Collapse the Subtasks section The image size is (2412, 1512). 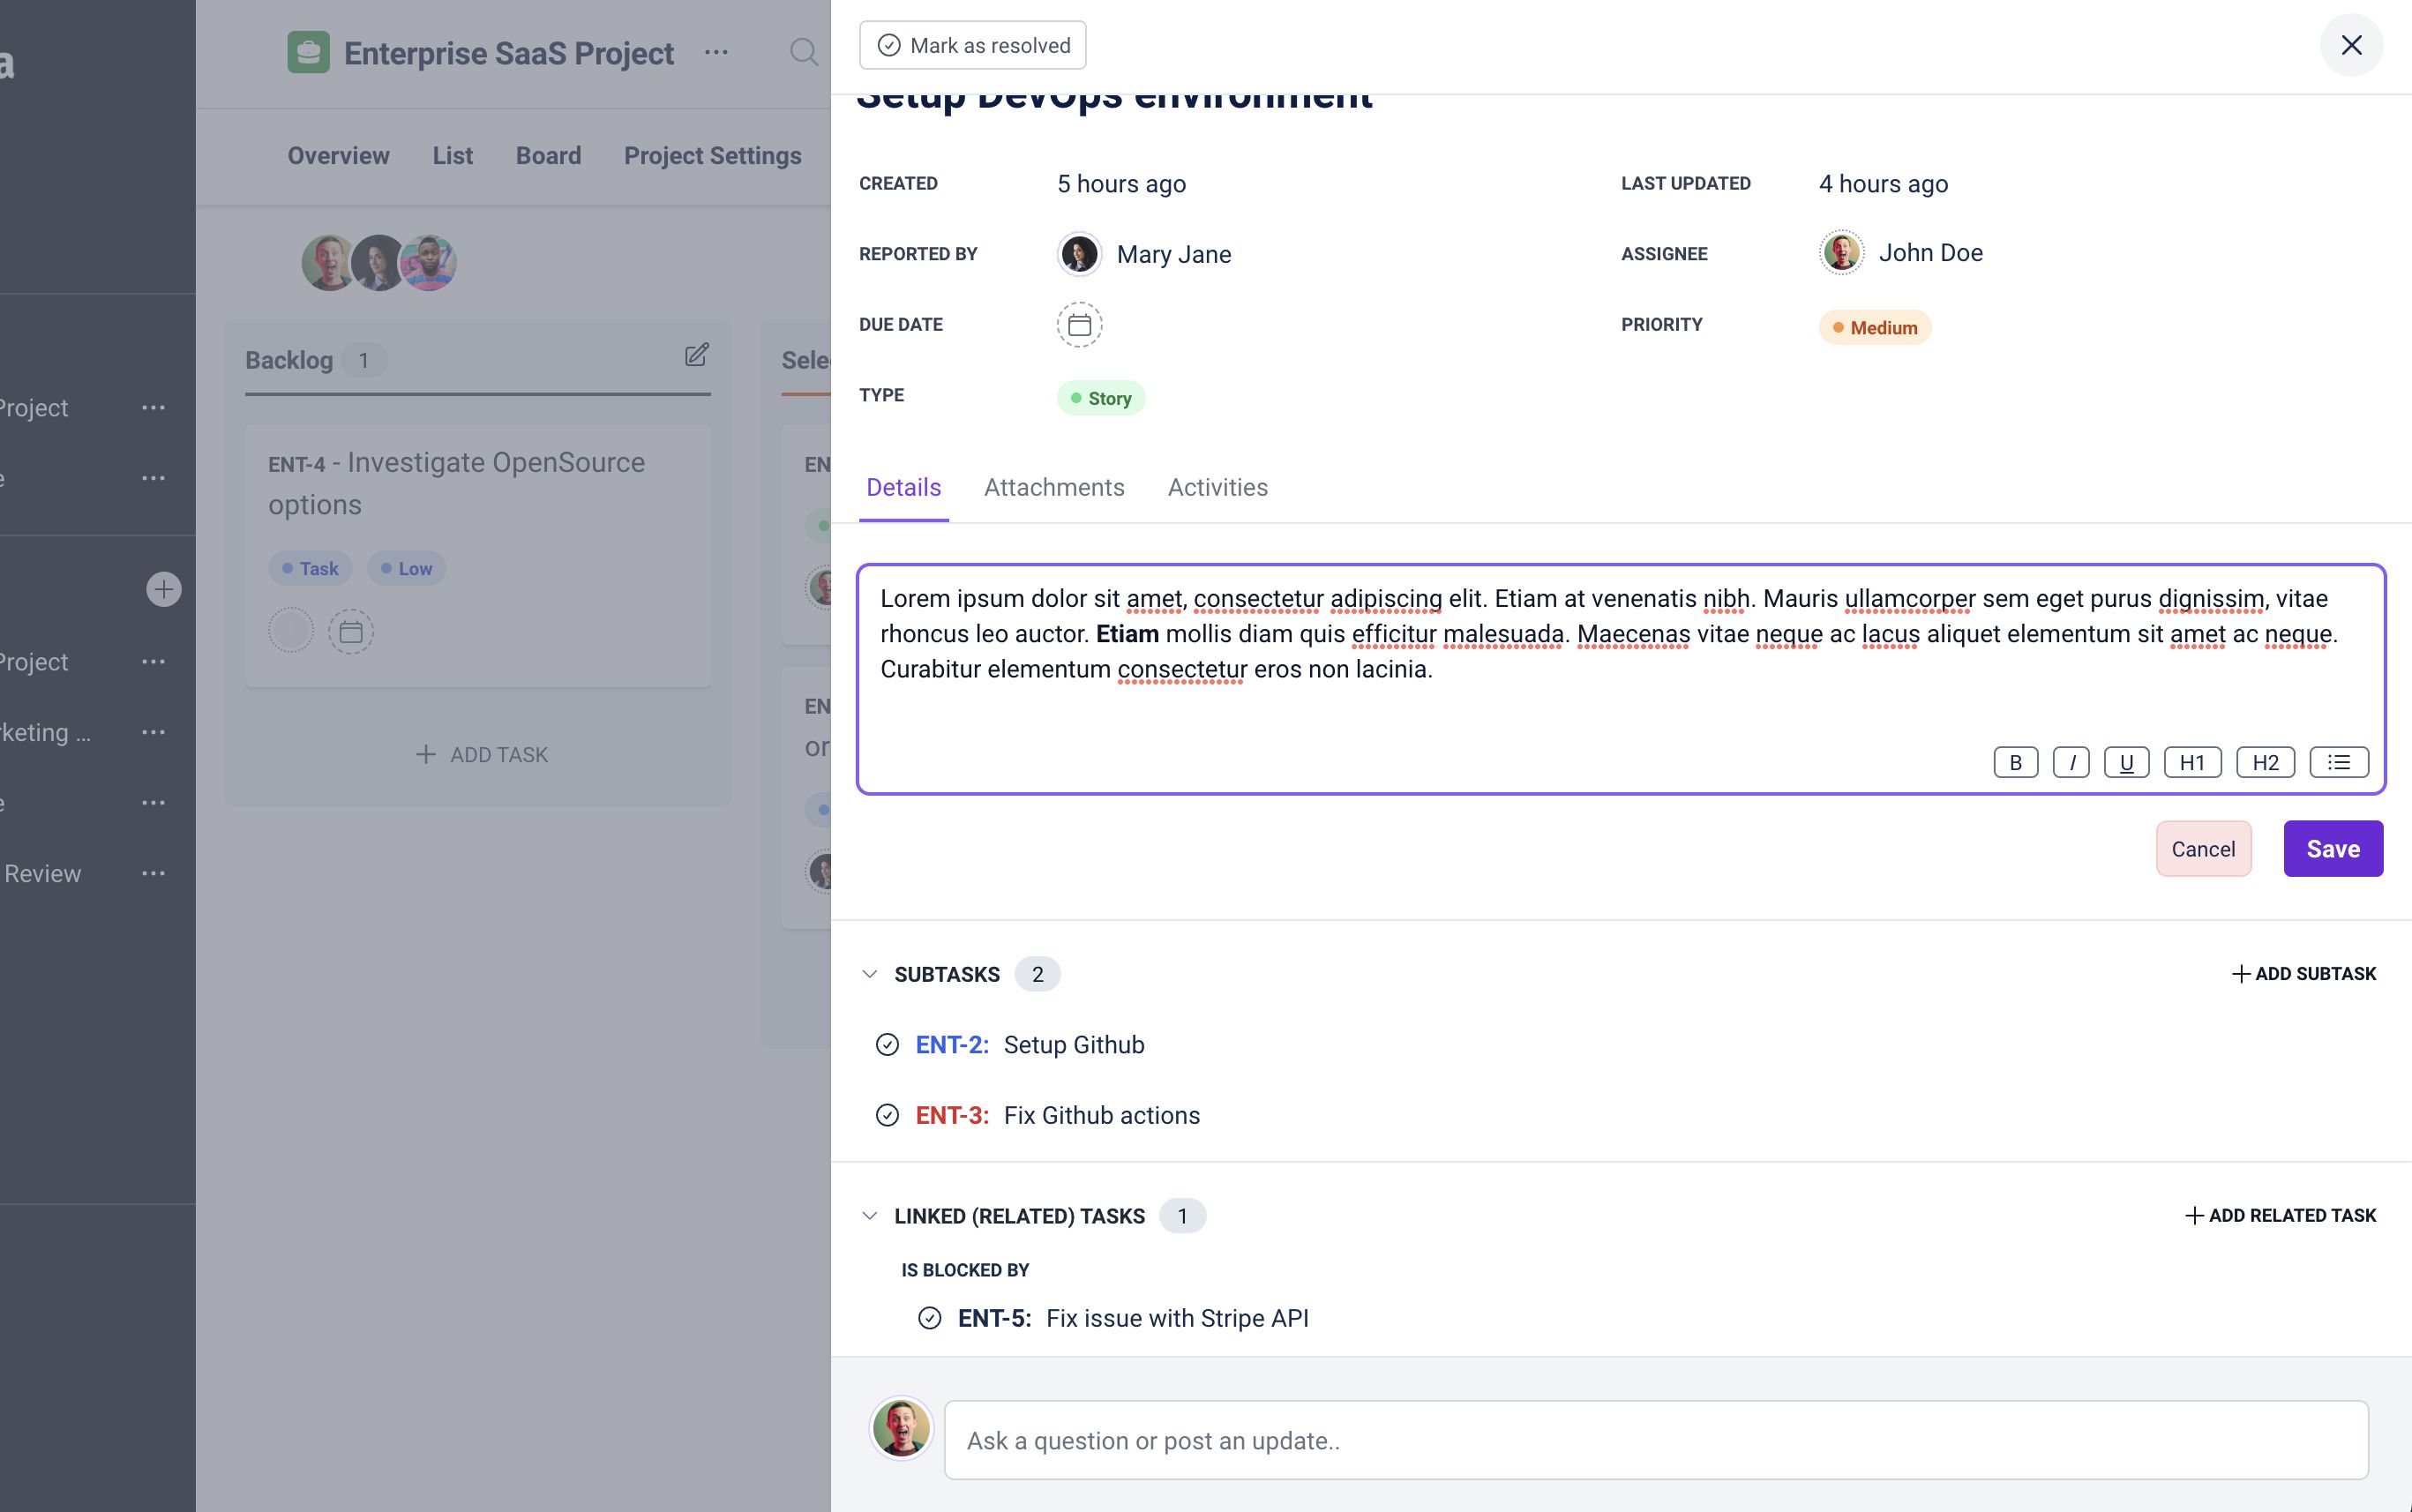870,974
